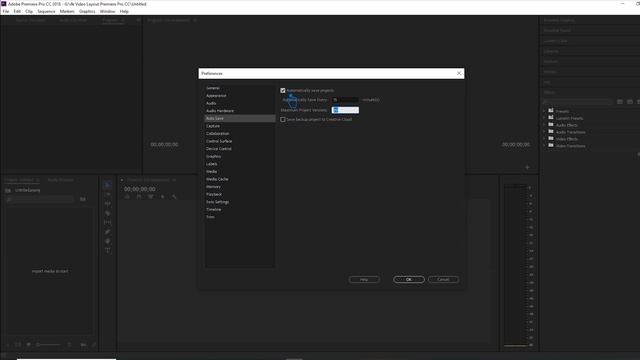This screenshot has width=640, height=360.
Task: Create new search bin from query
Action: point(83,199)
